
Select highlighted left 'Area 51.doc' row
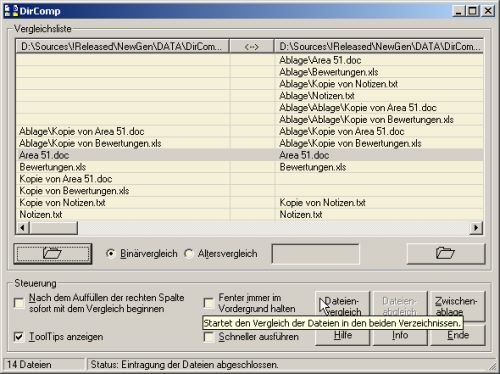(44, 155)
